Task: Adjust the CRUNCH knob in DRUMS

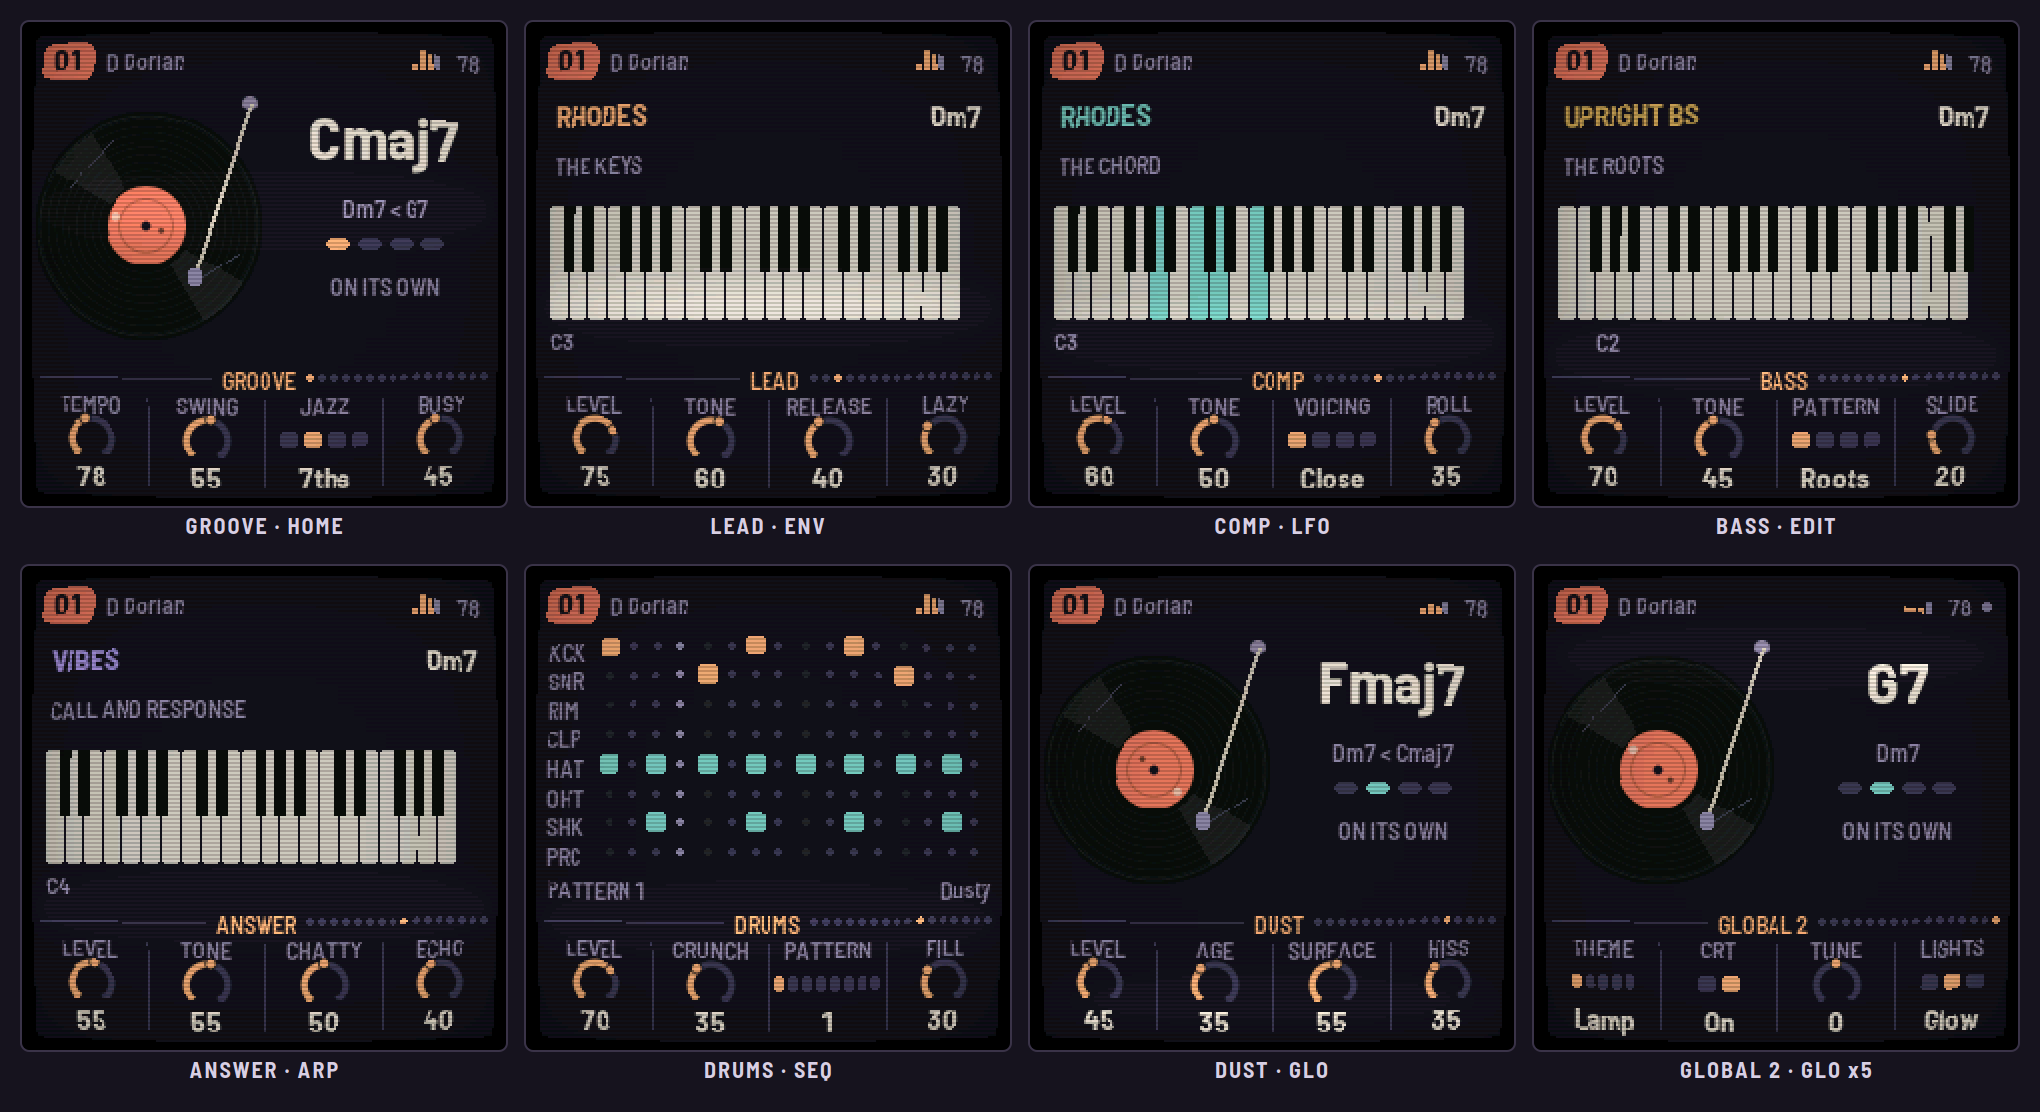Action: [710, 983]
